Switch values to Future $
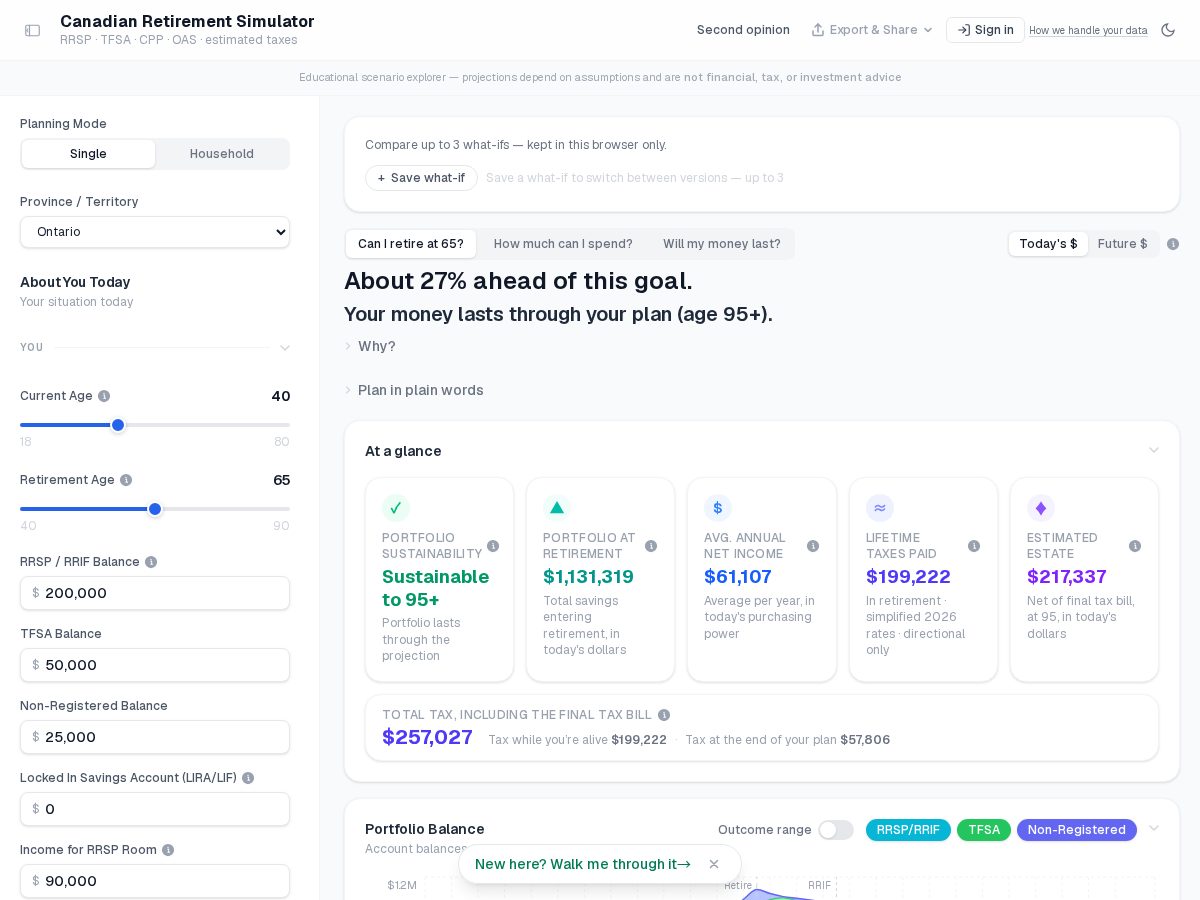 [1123, 244]
